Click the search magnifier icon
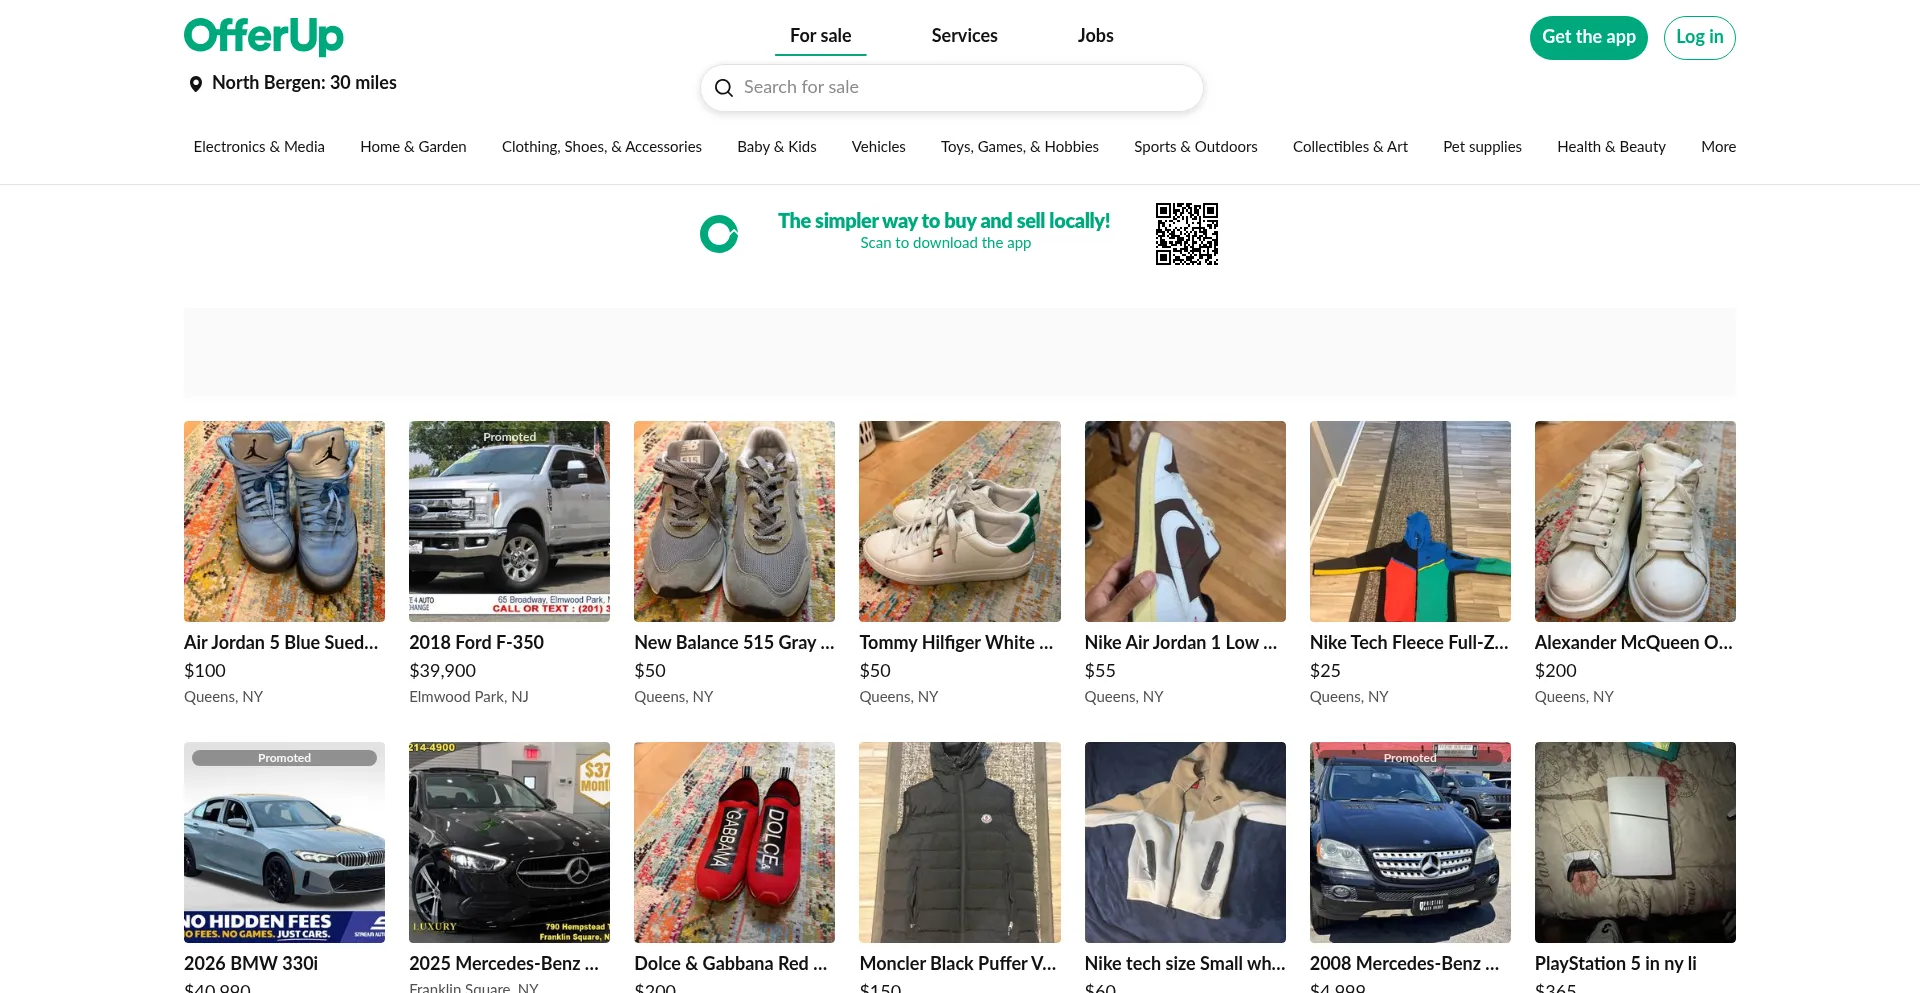Screen dimensions: 1920x993 [x=724, y=88]
